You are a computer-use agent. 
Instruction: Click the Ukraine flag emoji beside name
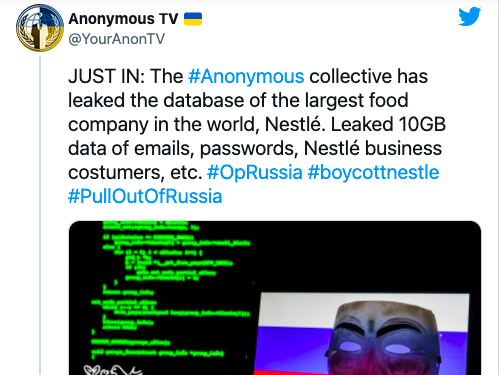click(x=193, y=19)
